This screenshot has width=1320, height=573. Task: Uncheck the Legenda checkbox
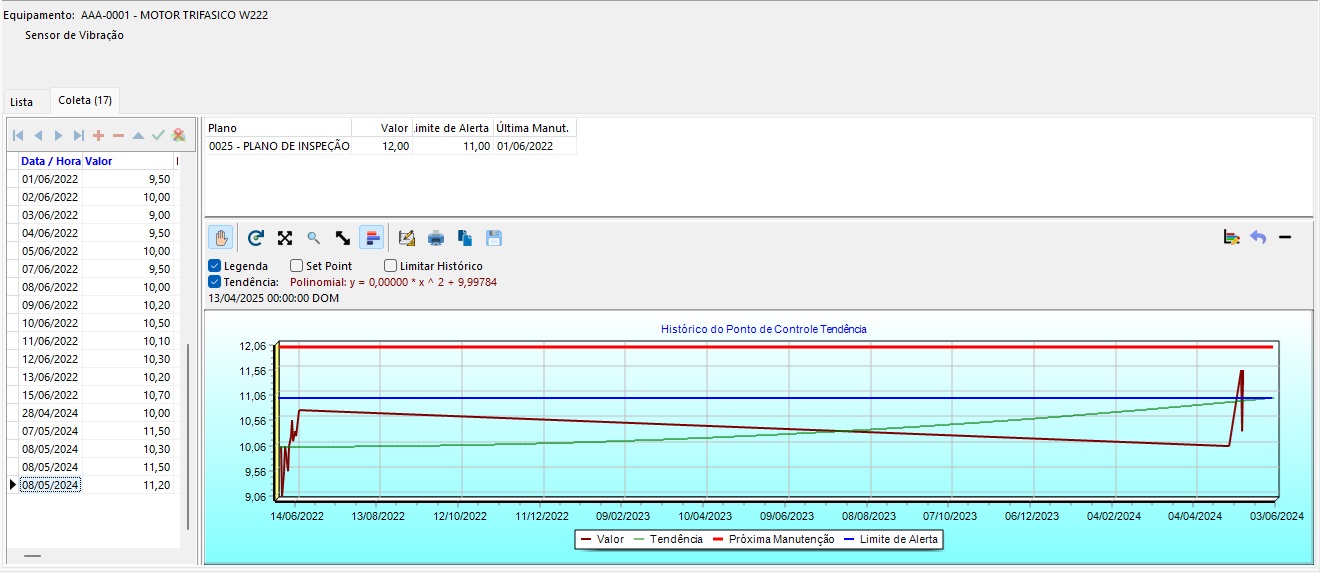[x=215, y=266]
